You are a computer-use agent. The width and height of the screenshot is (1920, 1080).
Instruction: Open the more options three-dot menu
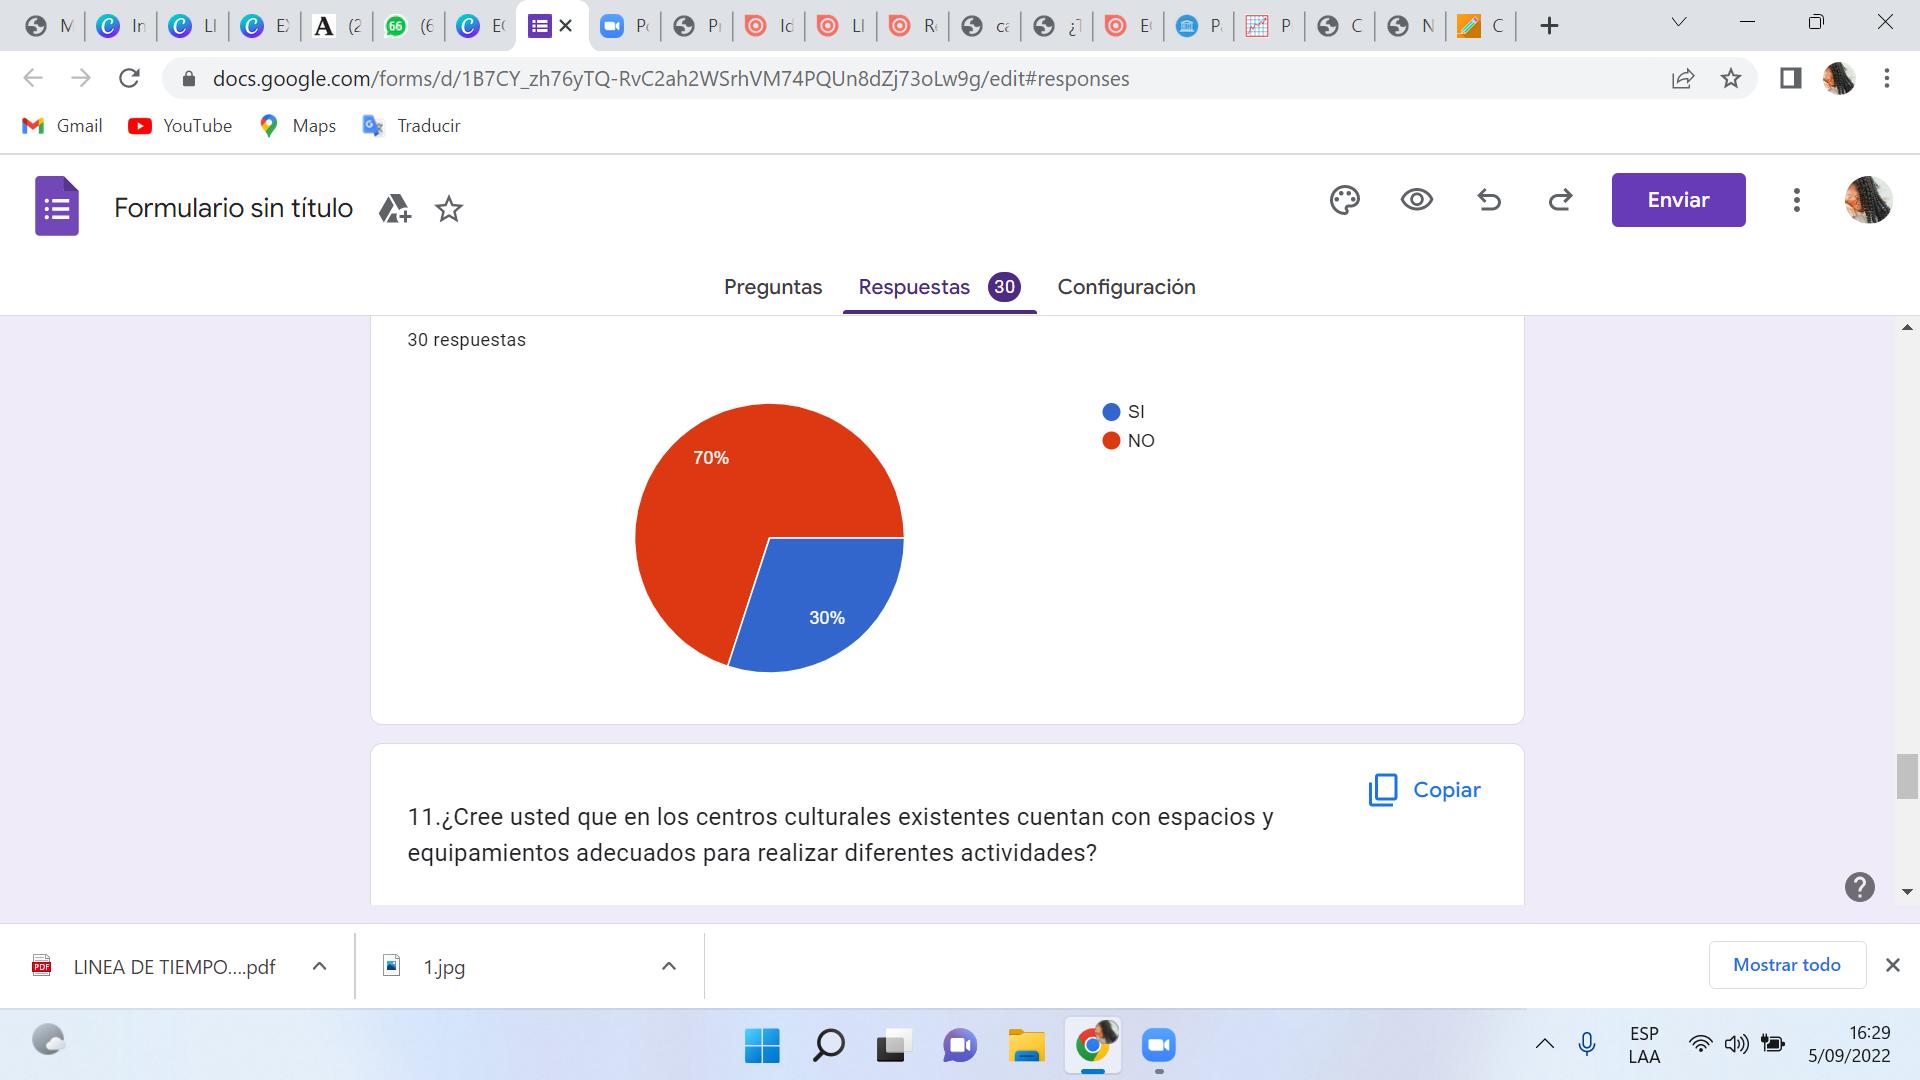(x=1796, y=200)
